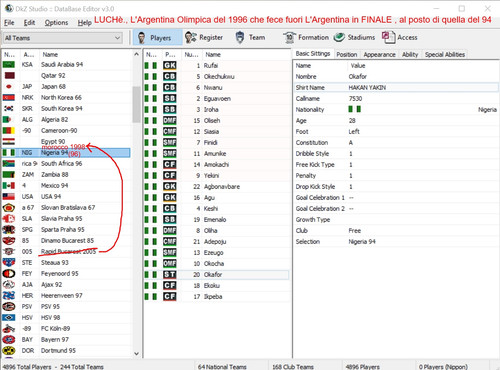Select Nigeria 94 team row

click(x=66, y=153)
